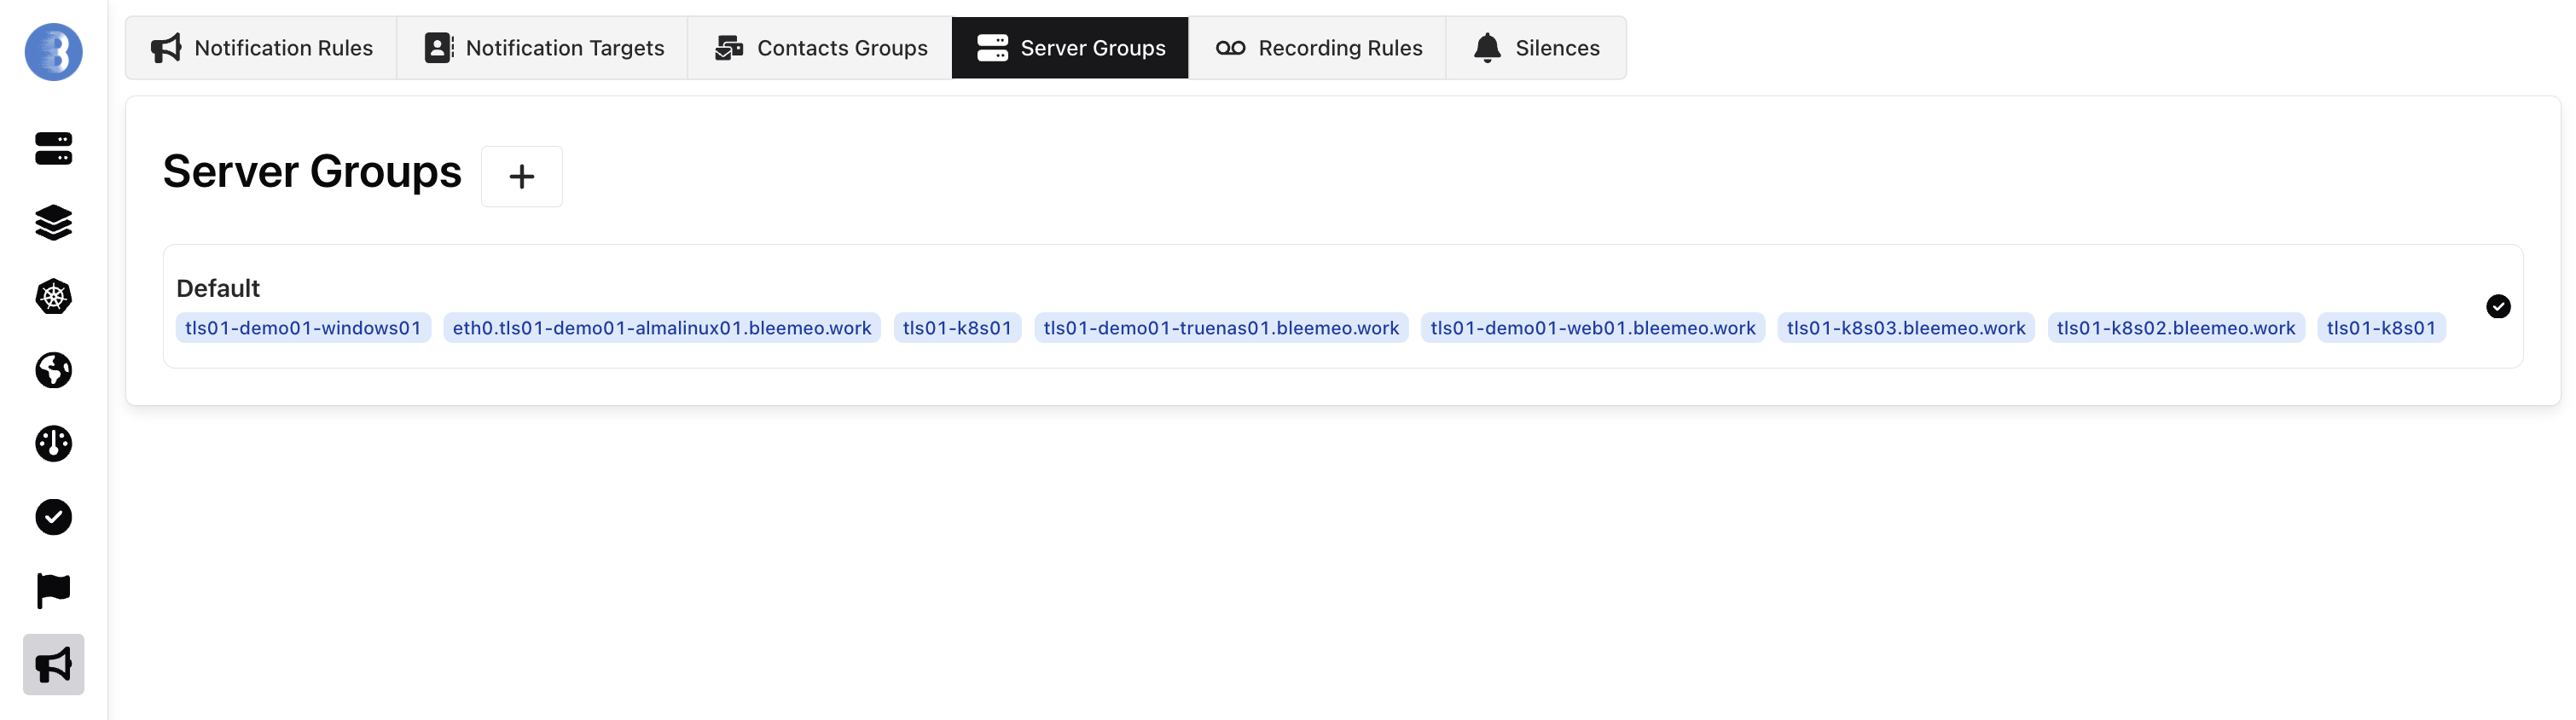Click the Bleemeo logo in sidebar
This screenshot has height=720, width=2576.
(x=53, y=52)
